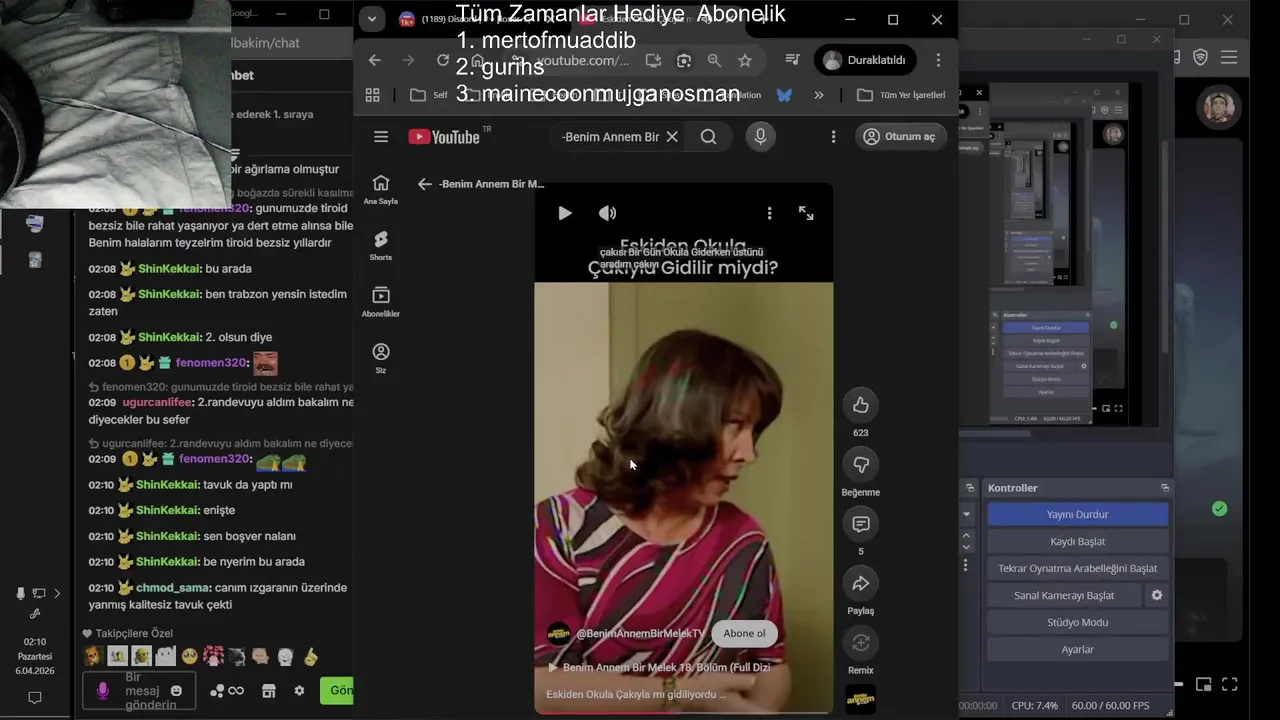Open the Chrome tab search dropdown

(x=371, y=19)
